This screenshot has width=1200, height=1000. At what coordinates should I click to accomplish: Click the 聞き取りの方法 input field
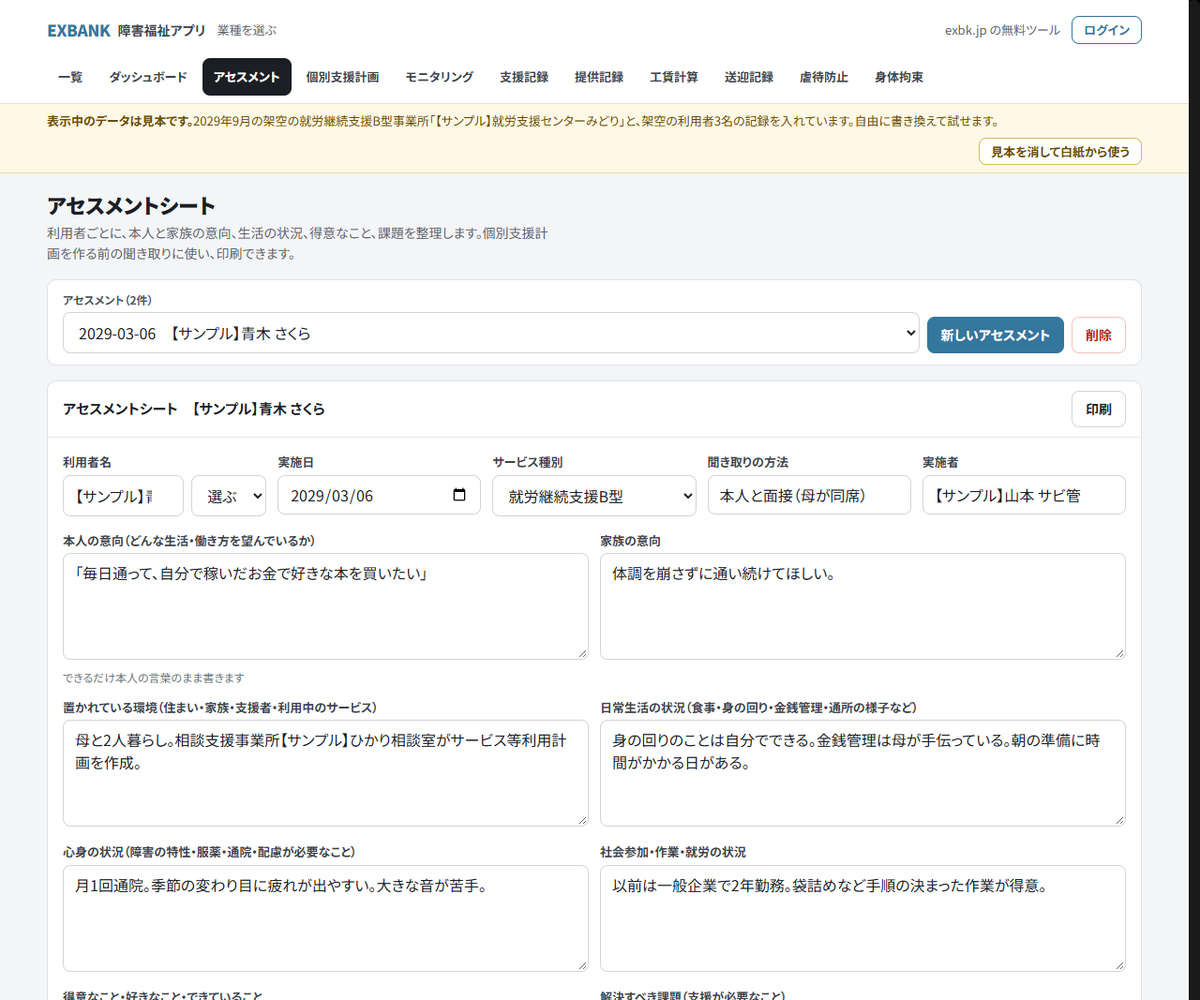[809, 495]
